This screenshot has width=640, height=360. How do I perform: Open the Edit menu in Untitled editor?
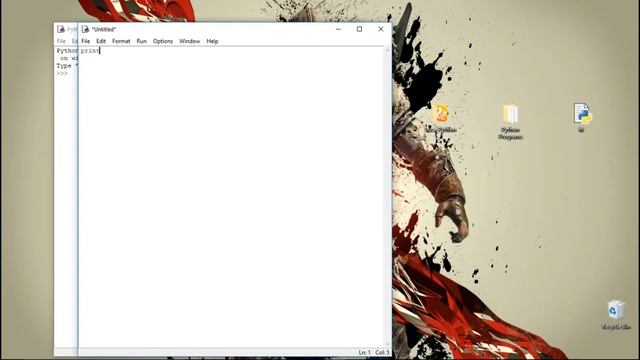click(x=101, y=41)
